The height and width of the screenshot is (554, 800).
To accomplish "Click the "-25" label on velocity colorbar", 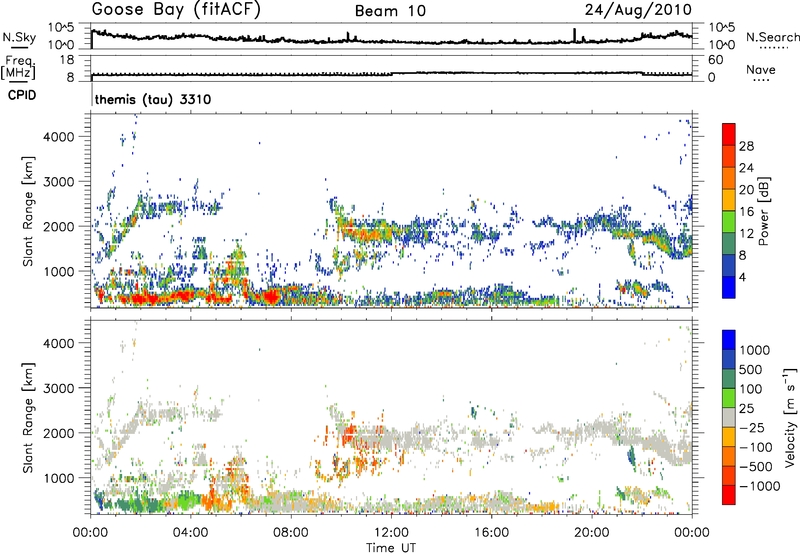I will pos(752,428).
